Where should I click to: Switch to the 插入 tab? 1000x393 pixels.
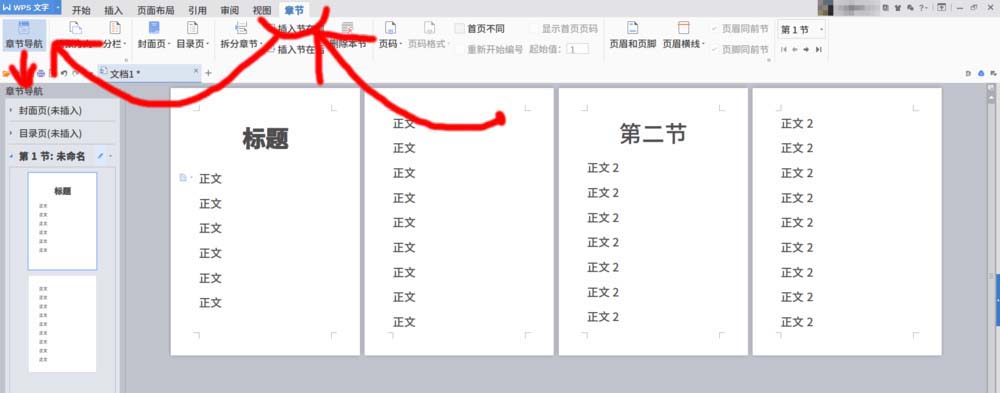114,10
